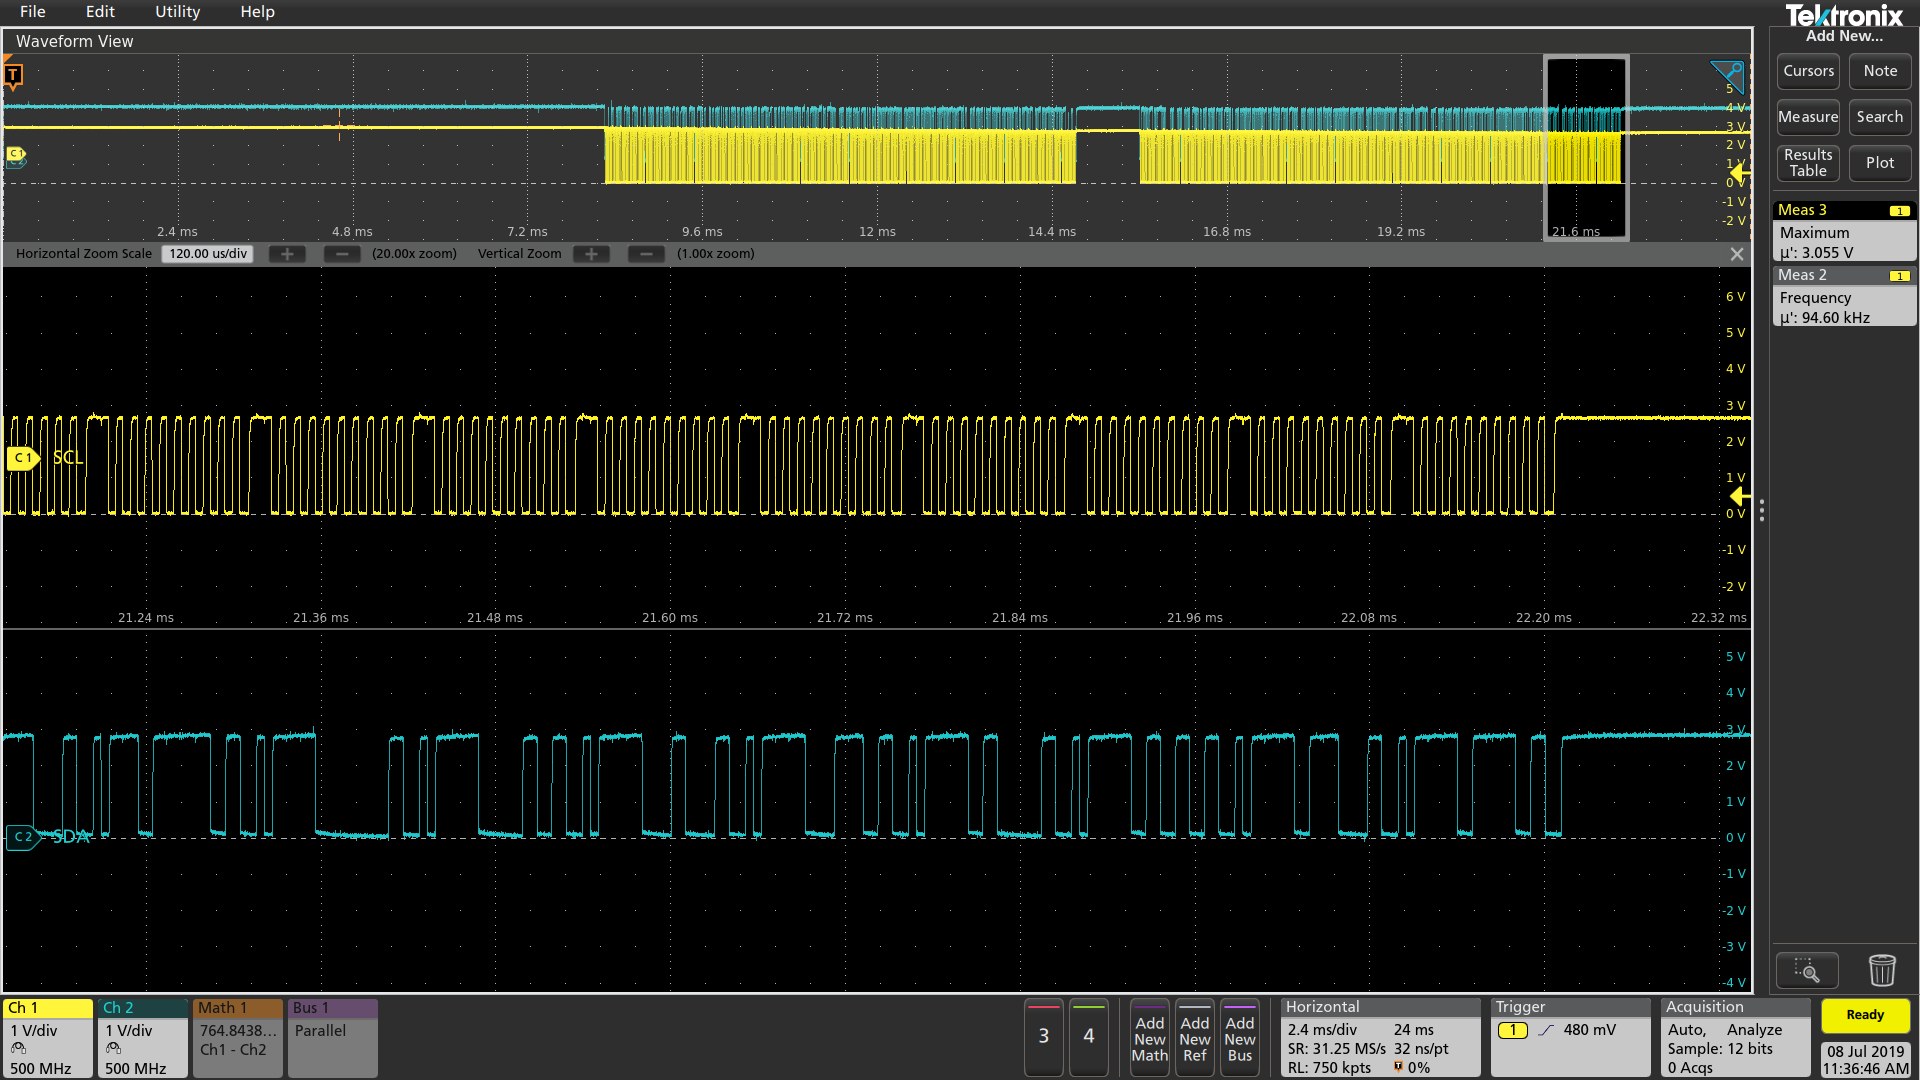Image resolution: width=1920 pixels, height=1080 pixels.
Task: Open the Horizontal Zoom Scale value selector
Action: tap(207, 253)
